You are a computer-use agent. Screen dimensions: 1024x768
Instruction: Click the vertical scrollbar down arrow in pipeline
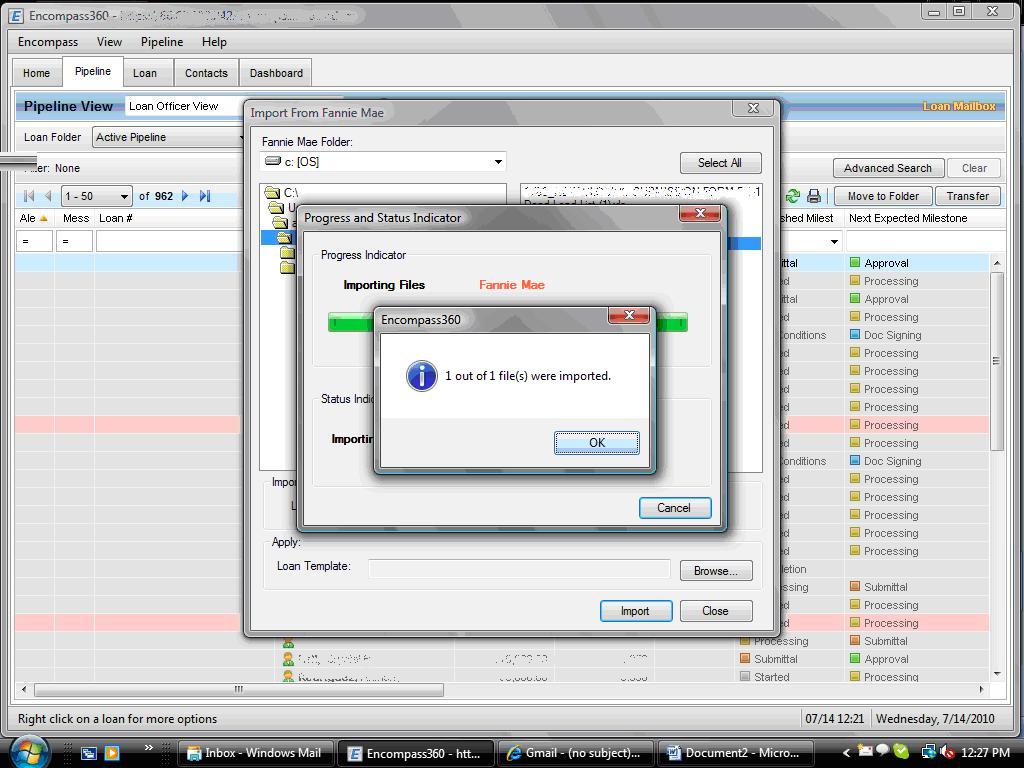pyautogui.click(x=997, y=673)
